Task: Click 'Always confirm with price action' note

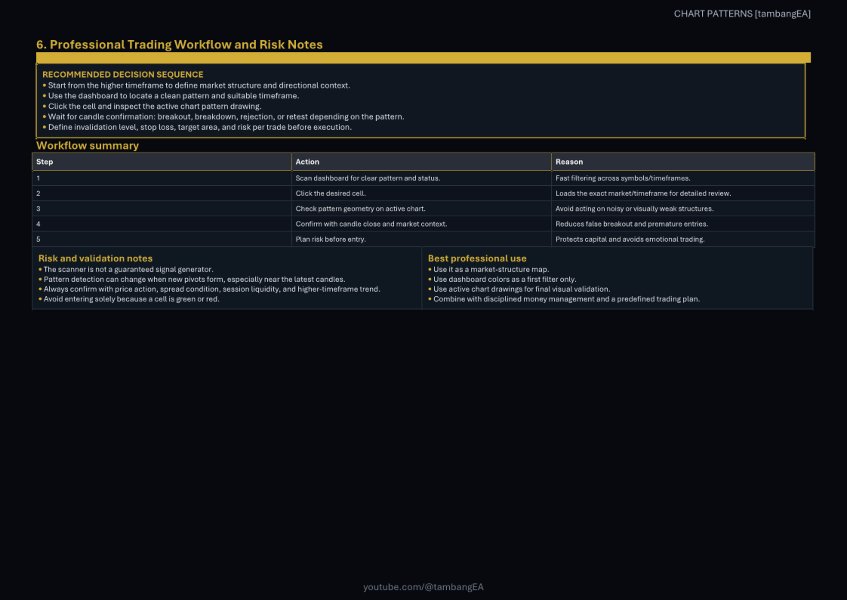Action: (x=212, y=289)
